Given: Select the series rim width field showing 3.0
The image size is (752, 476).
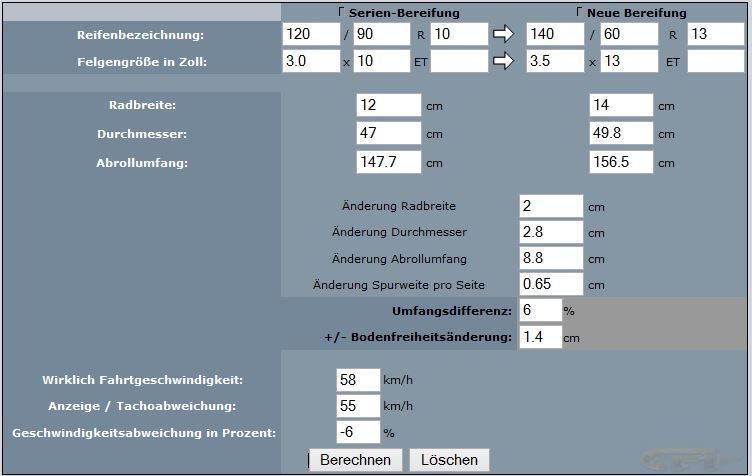Looking at the screenshot, I should pos(310,62).
